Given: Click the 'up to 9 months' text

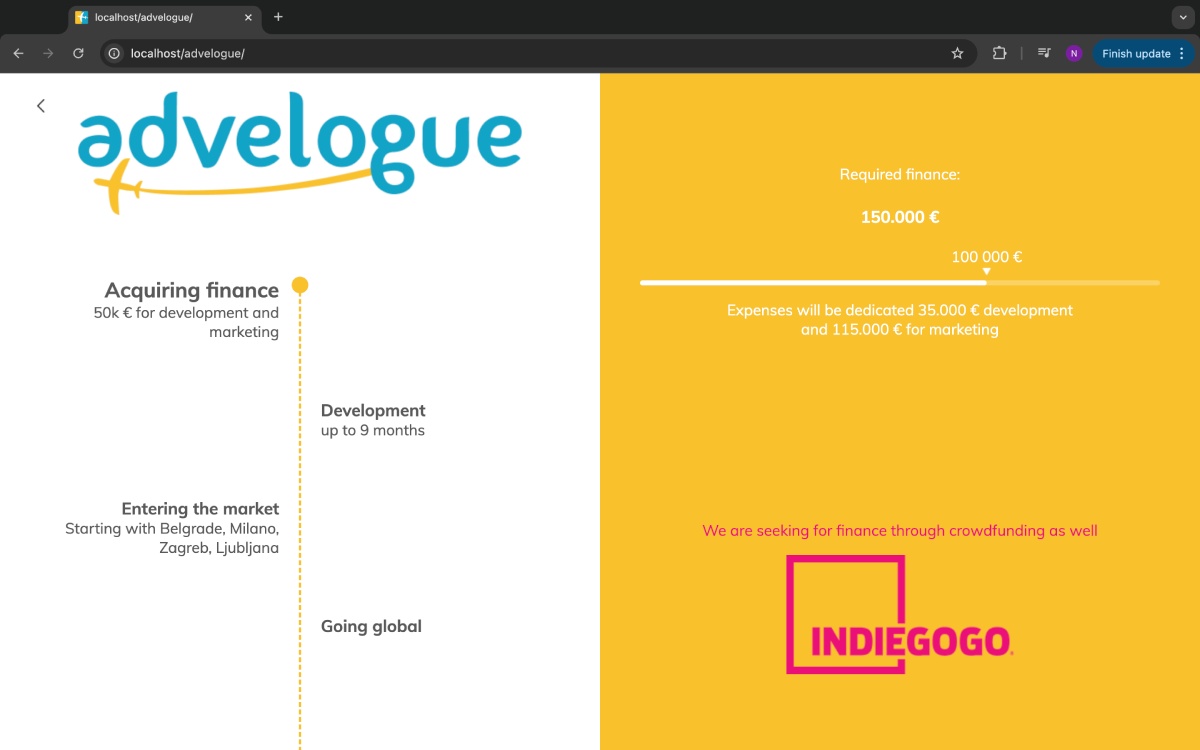Looking at the screenshot, I should pyautogui.click(x=373, y=430).
